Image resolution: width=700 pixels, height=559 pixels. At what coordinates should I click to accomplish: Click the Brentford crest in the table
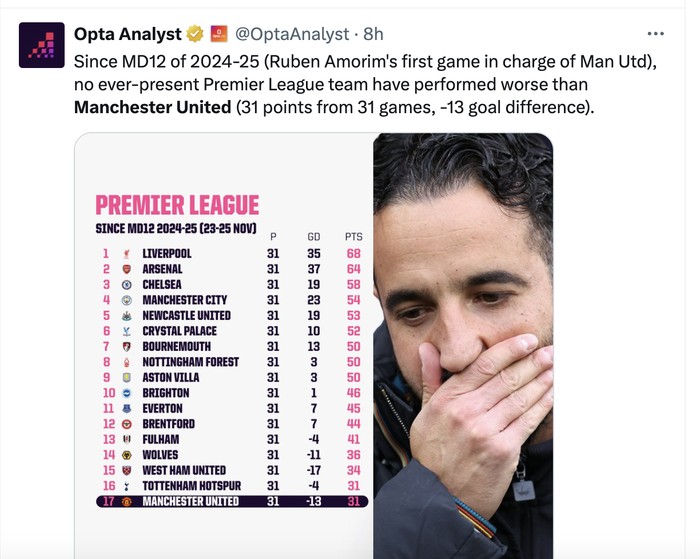tap(127, 424)
